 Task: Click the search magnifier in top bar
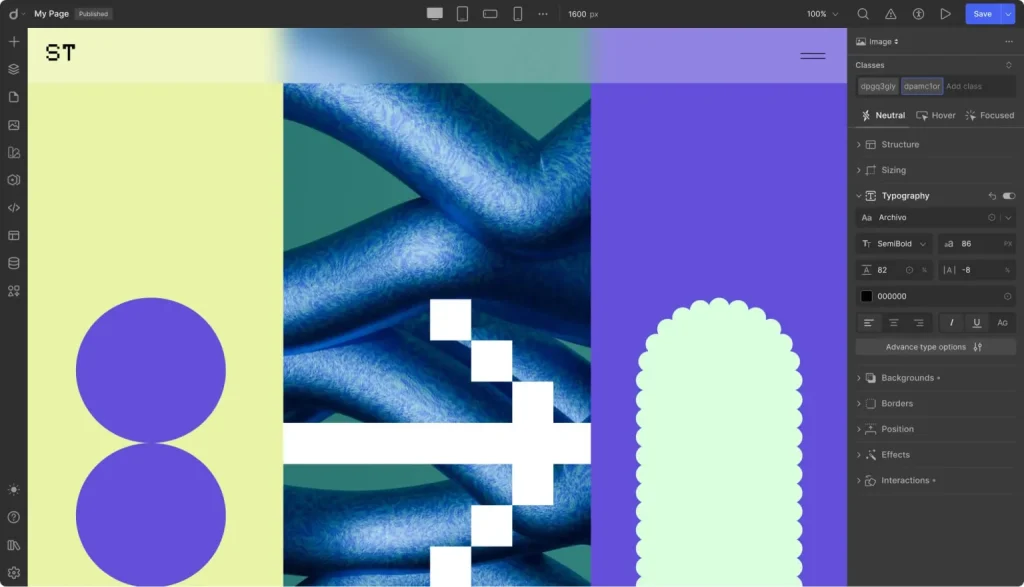point(863,14)
